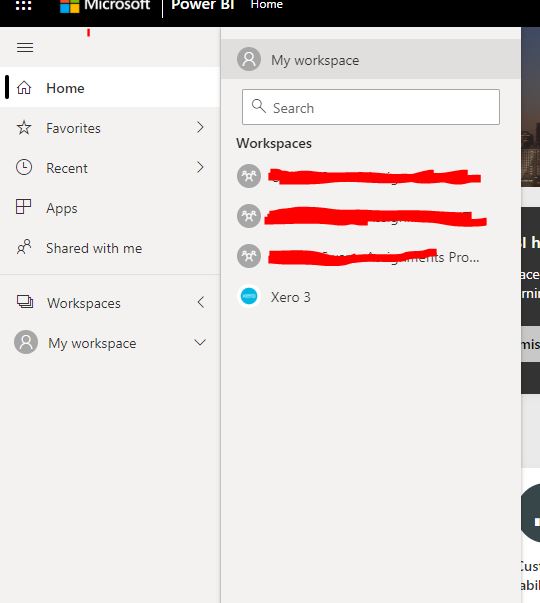Click the Microsoft logo in header
The width and height of the screenshot is (540, 603).
70,6
